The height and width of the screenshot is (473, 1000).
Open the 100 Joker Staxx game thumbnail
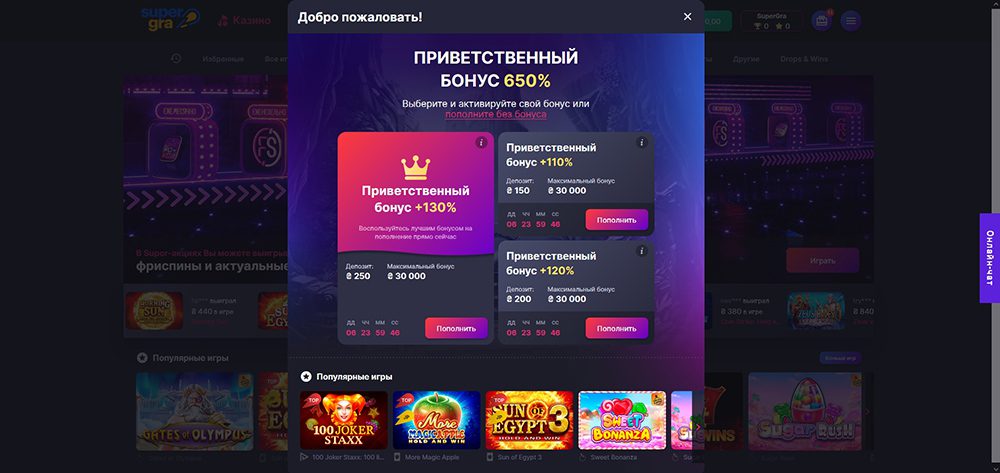tap(344, 420)
